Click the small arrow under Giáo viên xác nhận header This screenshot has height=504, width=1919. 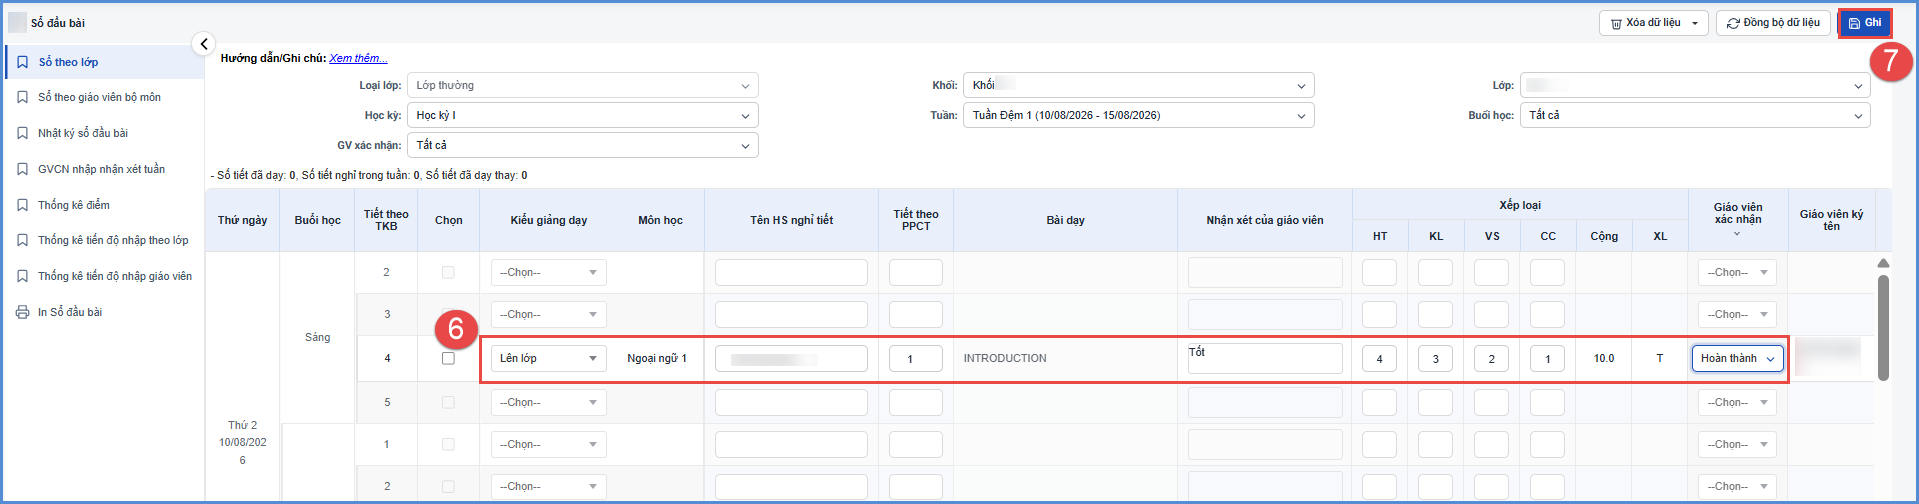click(1737, 234)
